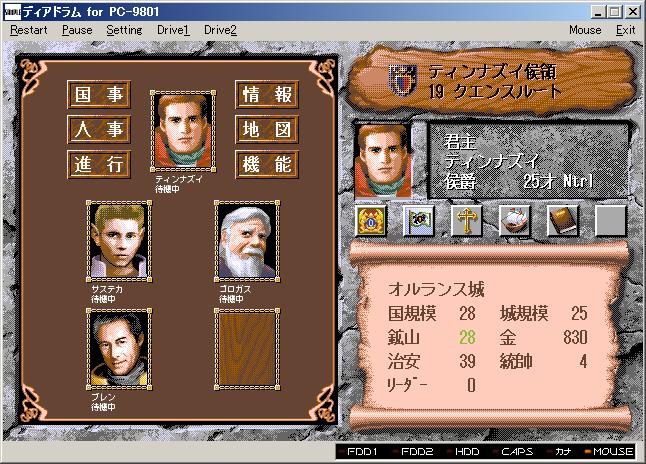Screen dimensions: 646x464
Task: Click the green 鉱山 value 28
Action: coord(467,337)
